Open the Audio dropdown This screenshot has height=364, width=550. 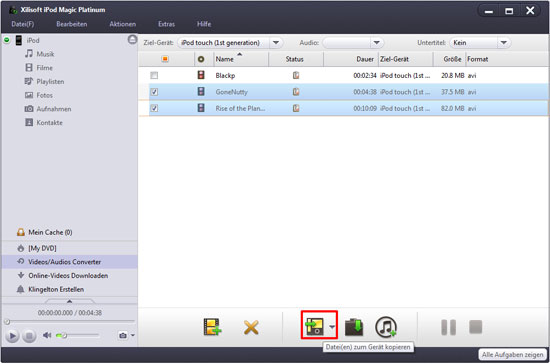click(353, 42)
